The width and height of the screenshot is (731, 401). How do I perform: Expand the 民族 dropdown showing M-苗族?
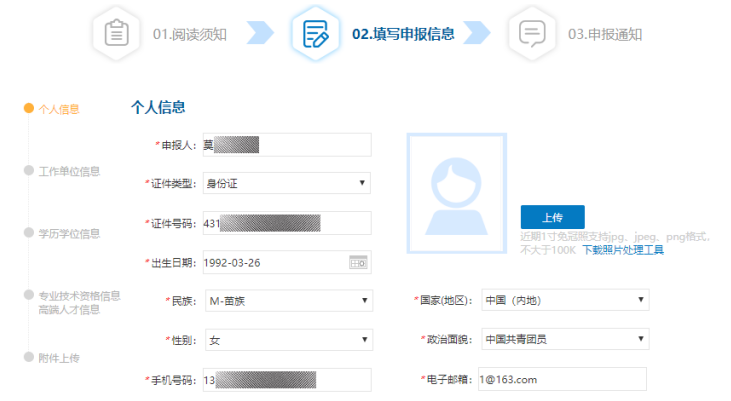[x=286, y=300]
